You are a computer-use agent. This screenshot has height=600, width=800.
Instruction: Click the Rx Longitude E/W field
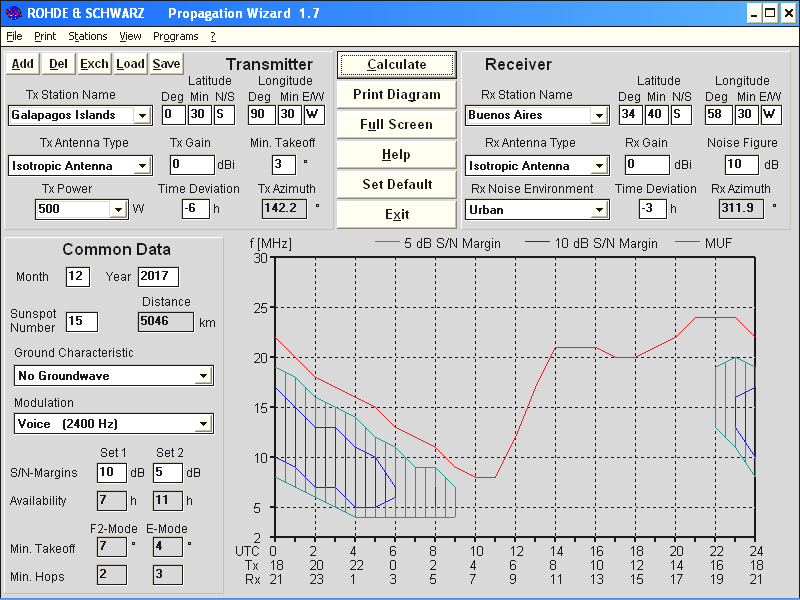point(771,115)
